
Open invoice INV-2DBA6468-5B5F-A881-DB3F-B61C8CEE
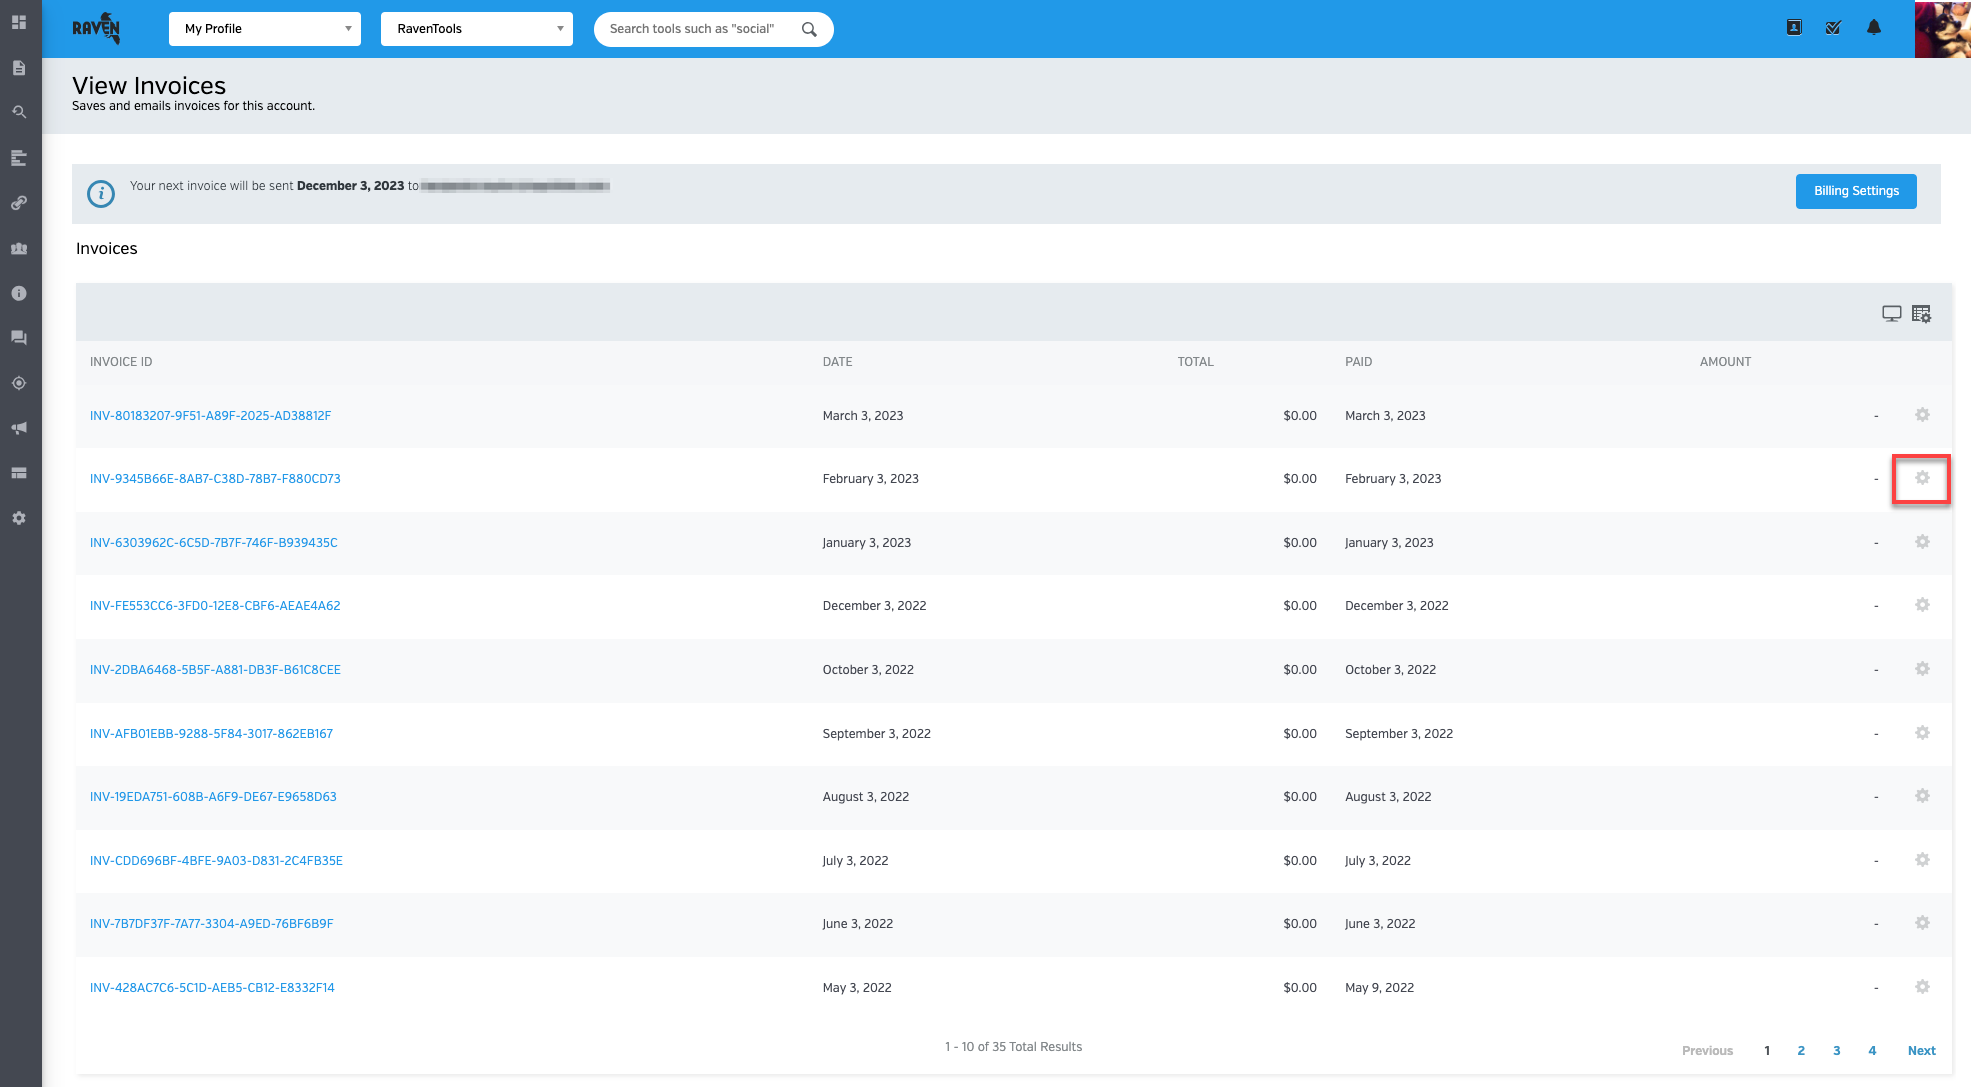(215, 670)
